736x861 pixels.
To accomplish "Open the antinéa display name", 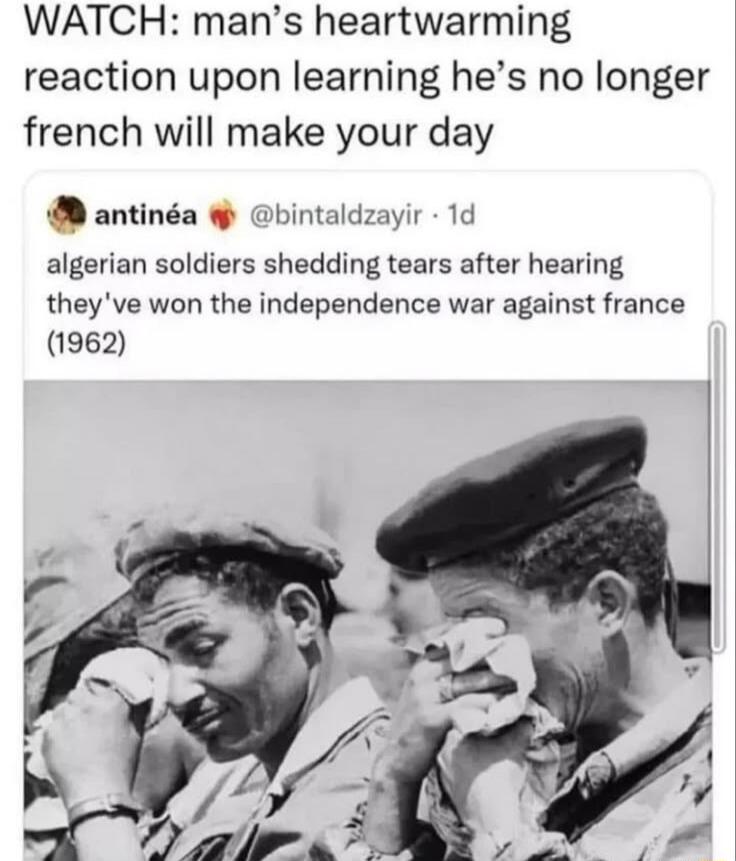I will (x=146, y=216).
